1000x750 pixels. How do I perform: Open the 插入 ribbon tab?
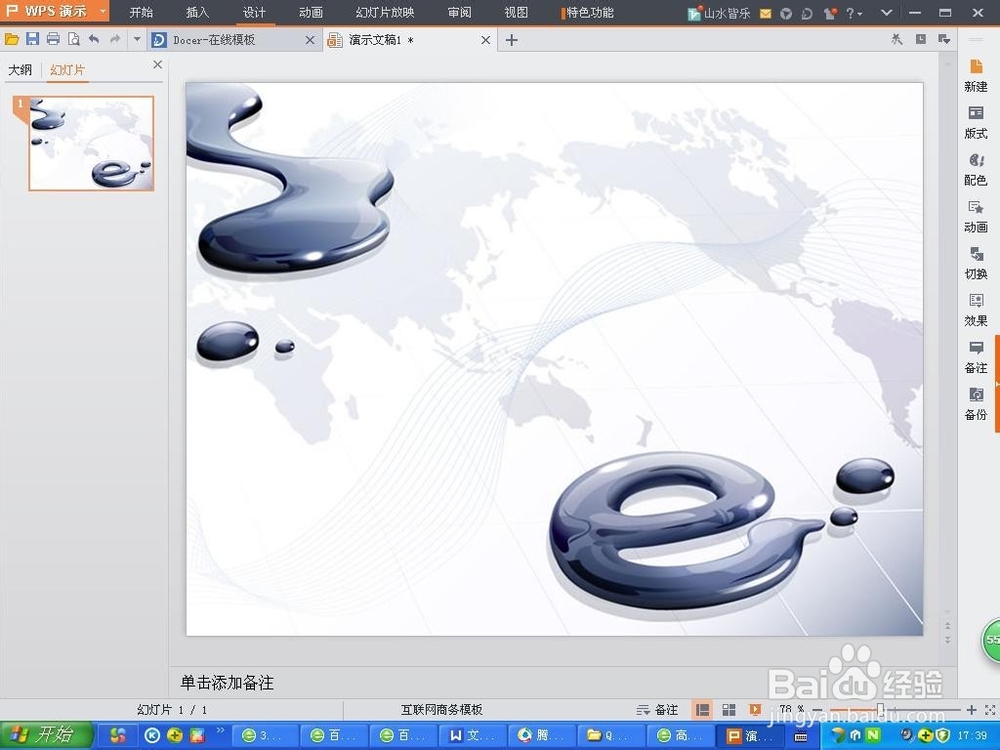(197, 12)
